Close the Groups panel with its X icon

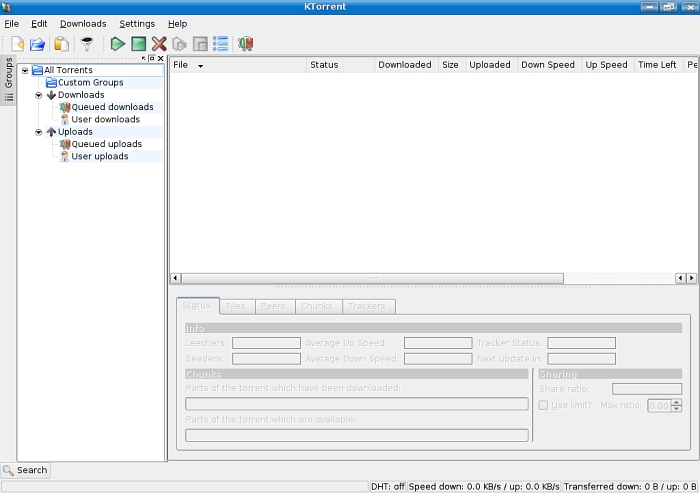pos(161,58)
